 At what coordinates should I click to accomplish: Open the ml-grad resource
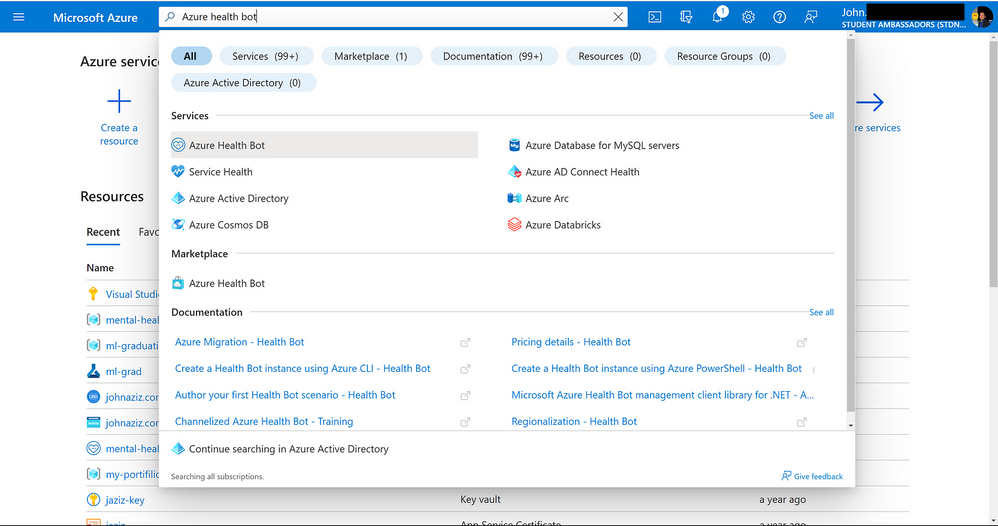click(123, 371)
